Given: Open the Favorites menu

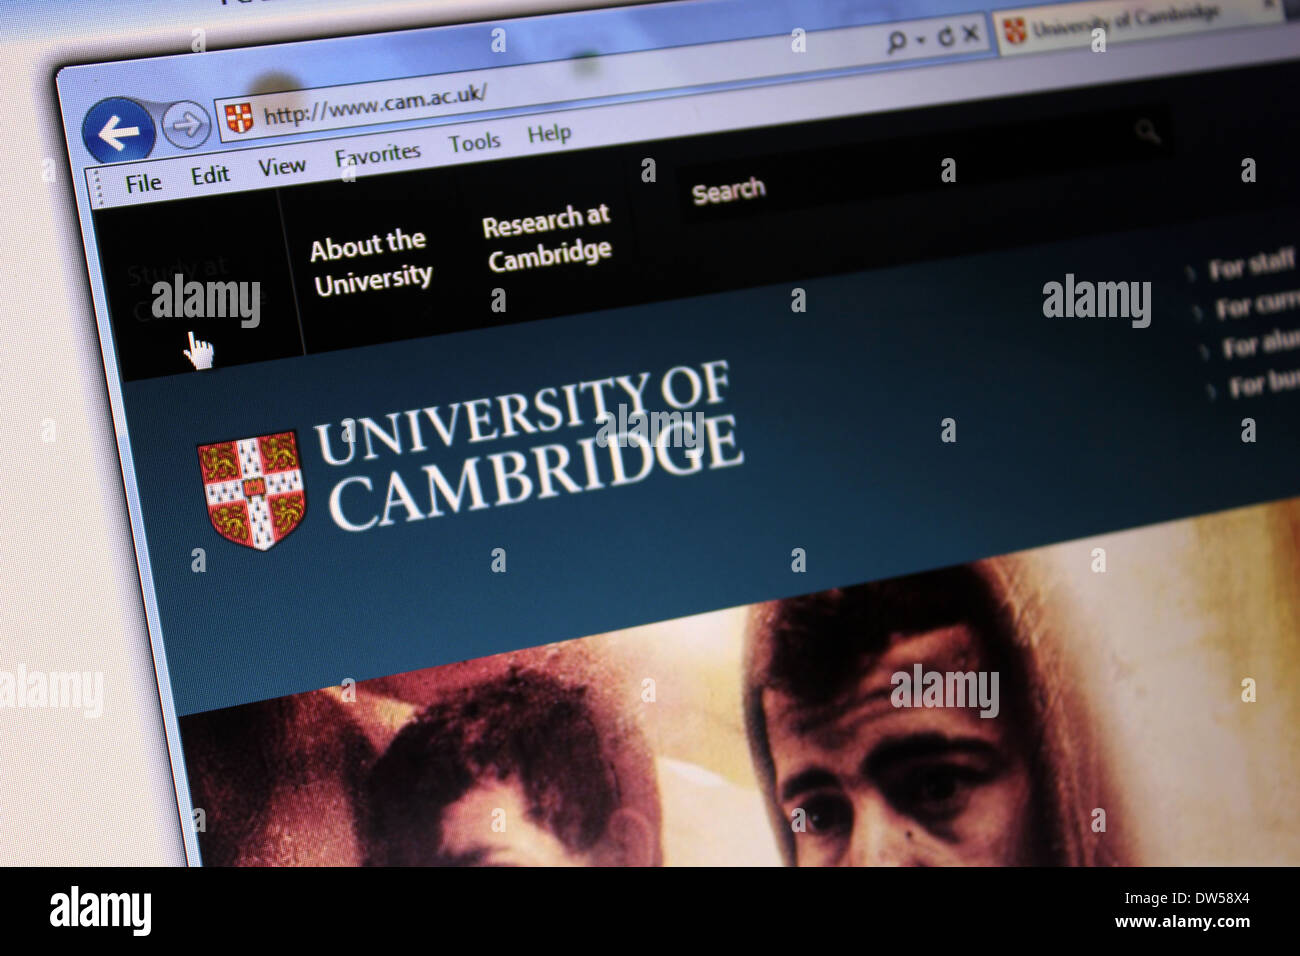Looking at the screenshot, I should [x=377, y=154].
